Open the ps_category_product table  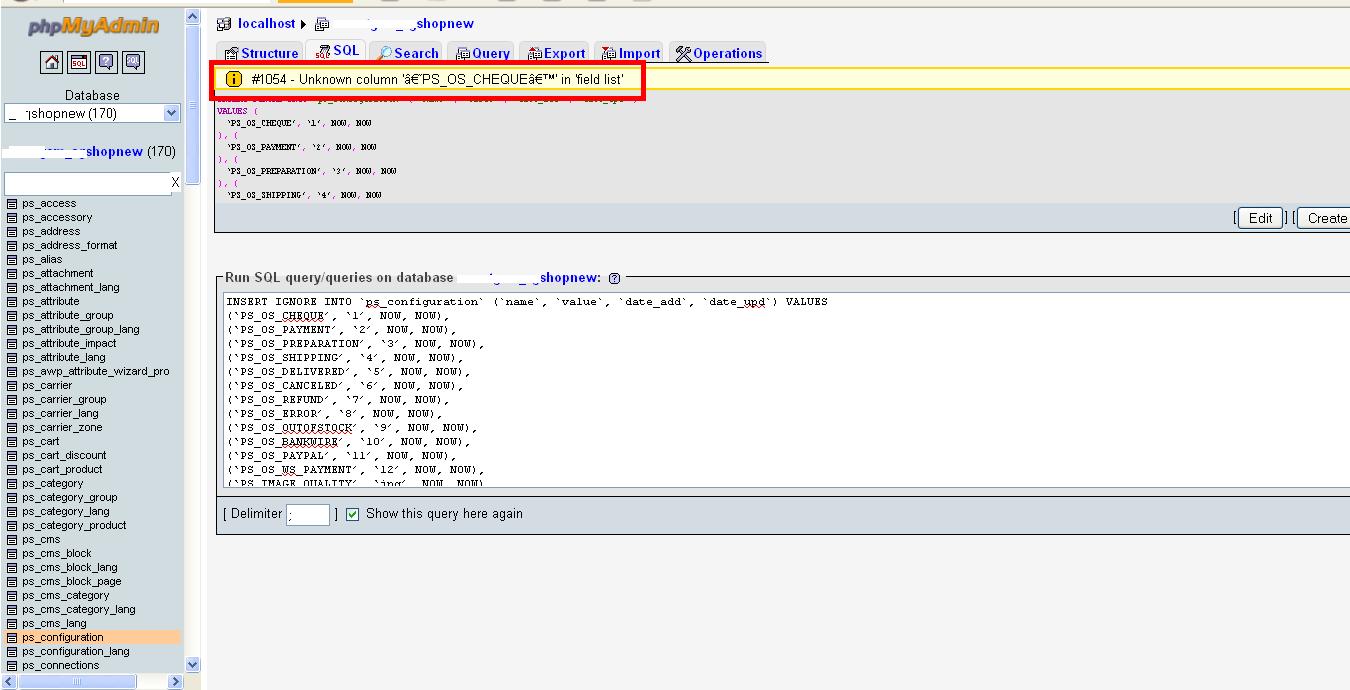74,525
